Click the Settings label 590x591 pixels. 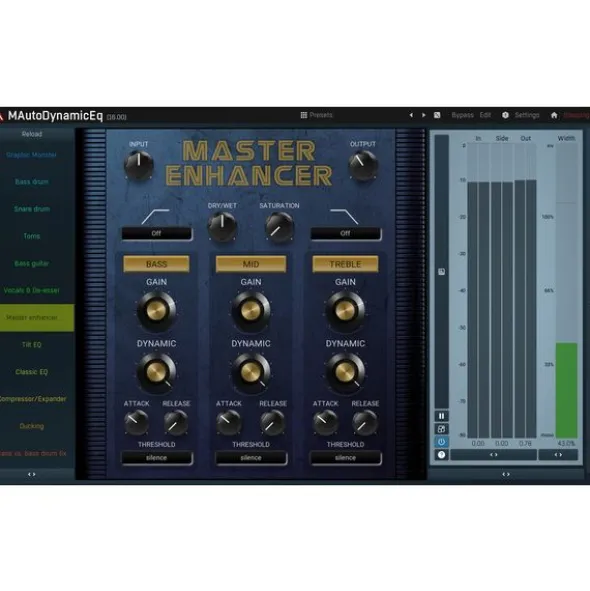pos(527,115)
